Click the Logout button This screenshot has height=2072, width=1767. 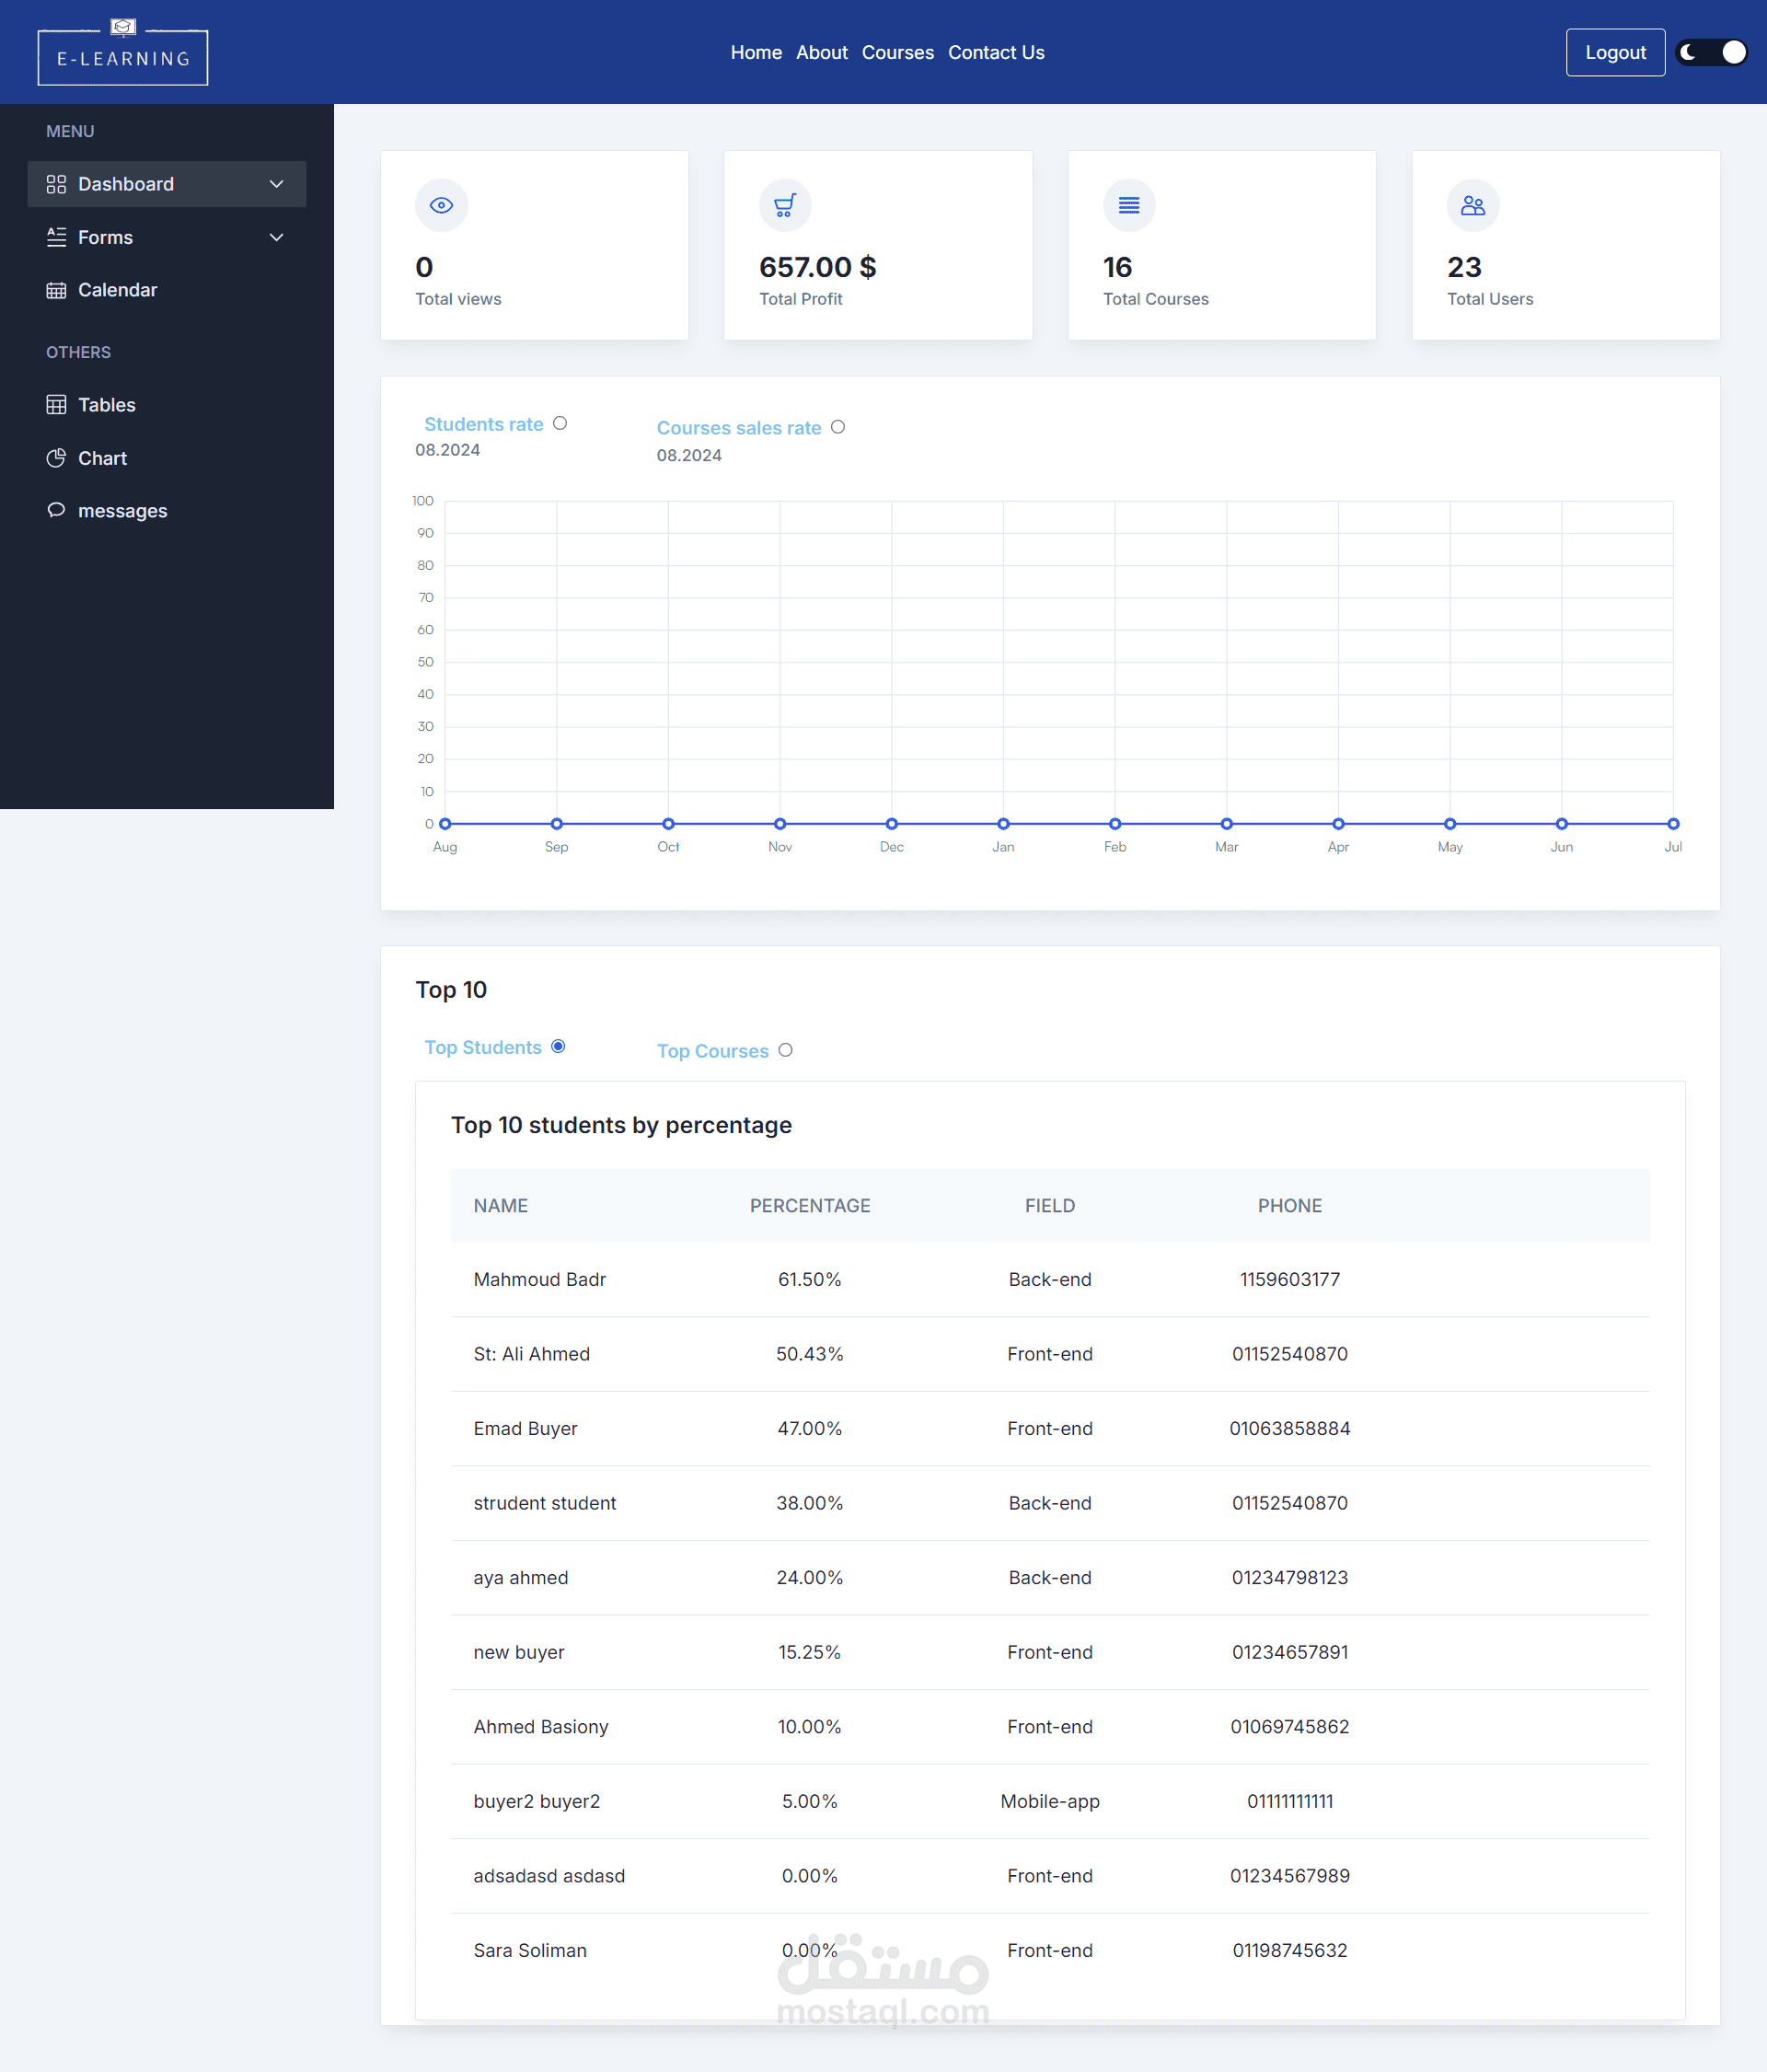(x=1614, y=52)
